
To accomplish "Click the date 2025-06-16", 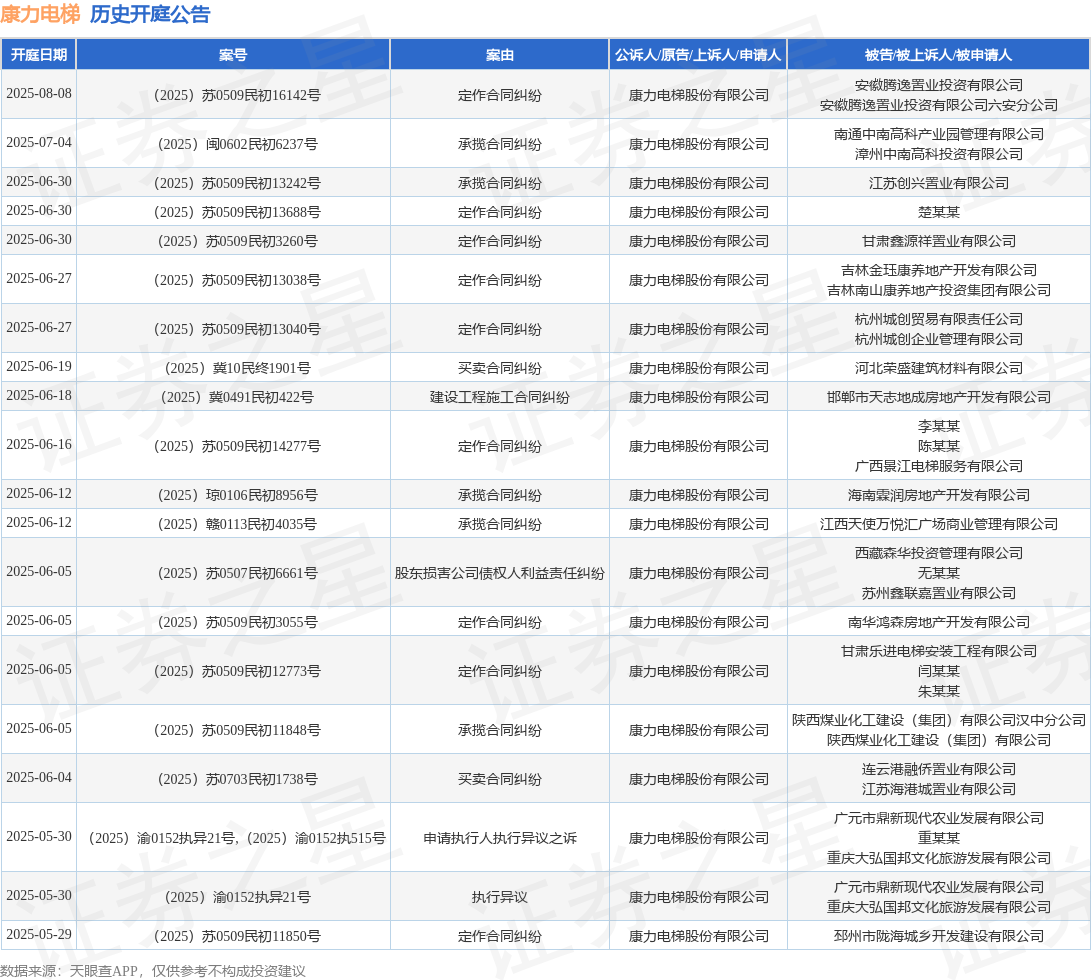I will [39, 444].
